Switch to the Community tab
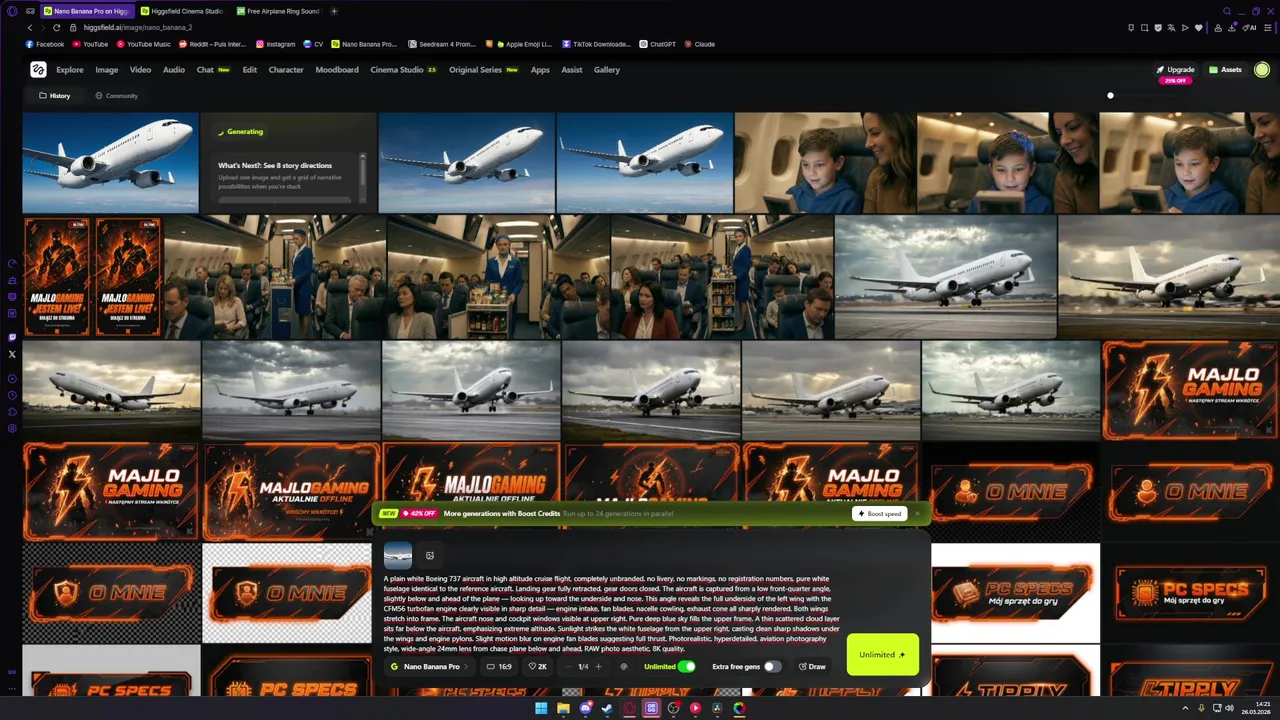 point(116,96)
